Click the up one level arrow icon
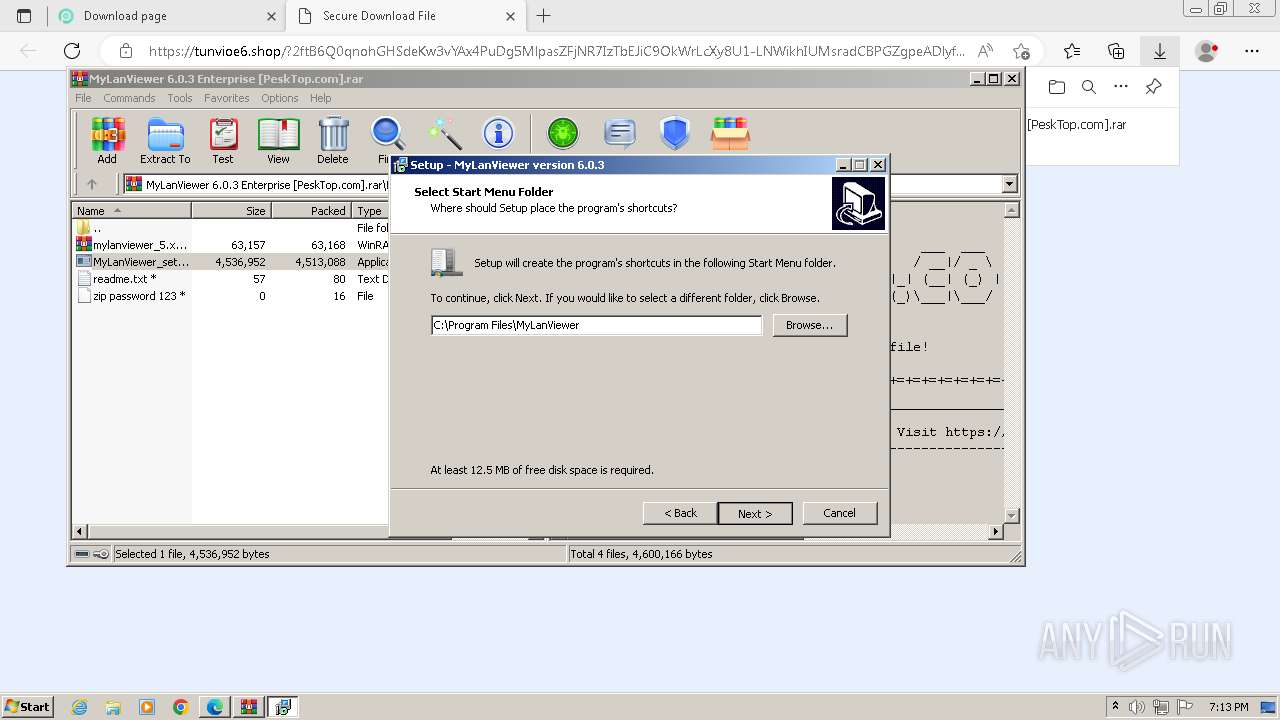1280x720 pixels. [92, 184]
